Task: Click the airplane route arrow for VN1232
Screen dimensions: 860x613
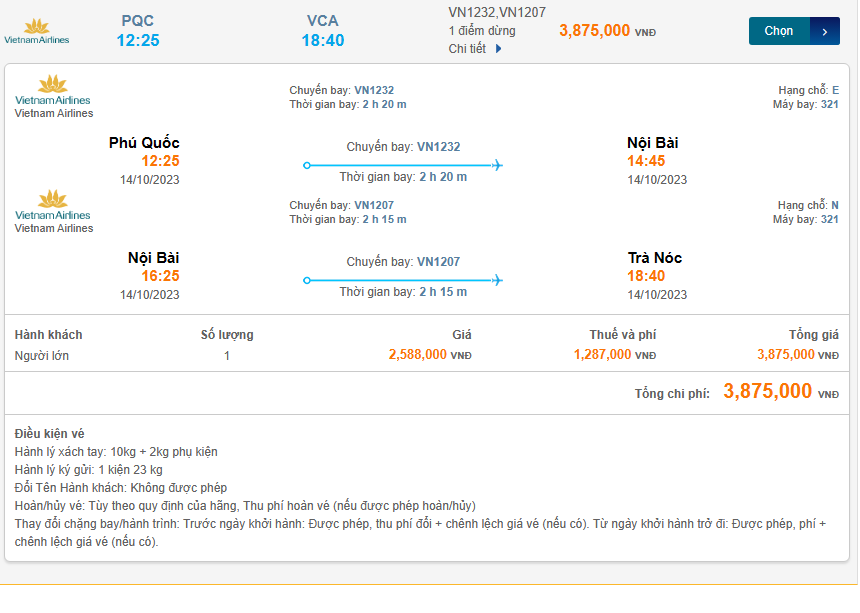Action: [403, 165]
